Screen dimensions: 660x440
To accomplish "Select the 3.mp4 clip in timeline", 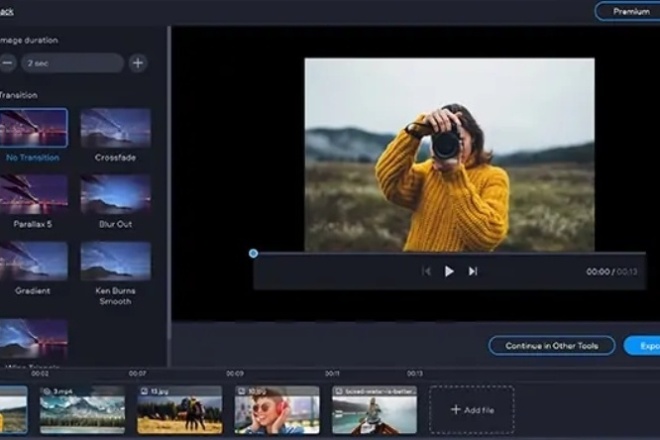I will [x=82, y=410].
